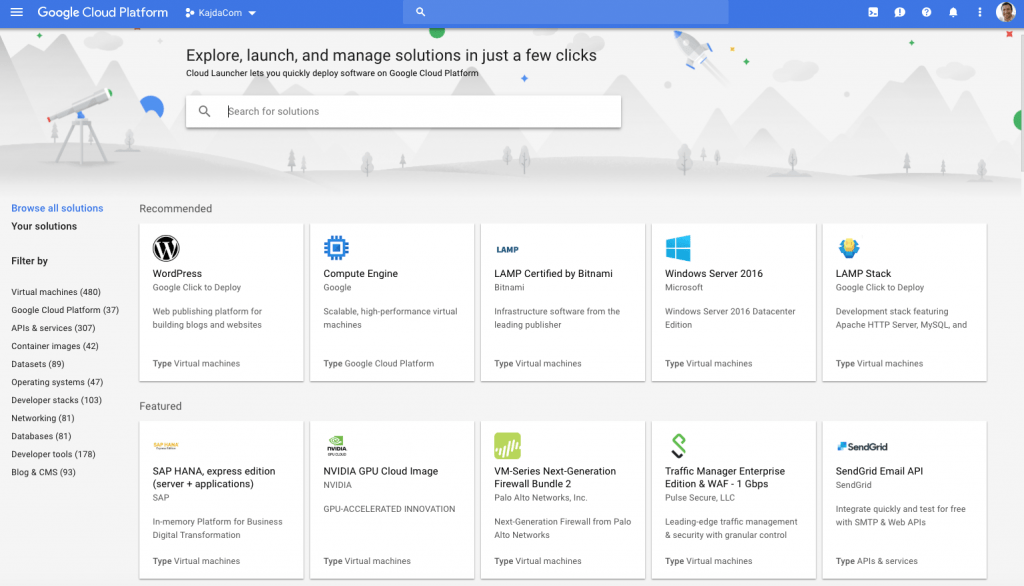This screenshot has width=1024, height=586.
Task: Focus the top blue search bar
Action: point(566,12)
